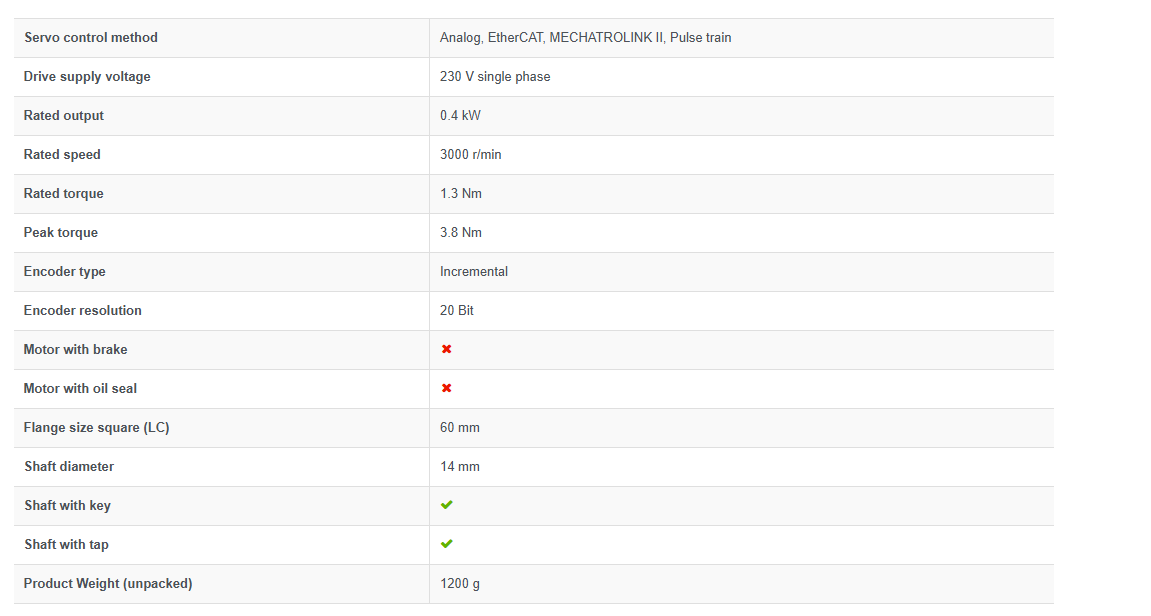Click the 0.4 kW value
Viewport: 1151px width, 616px height.
pyautogui.click(x=460, y=116)
